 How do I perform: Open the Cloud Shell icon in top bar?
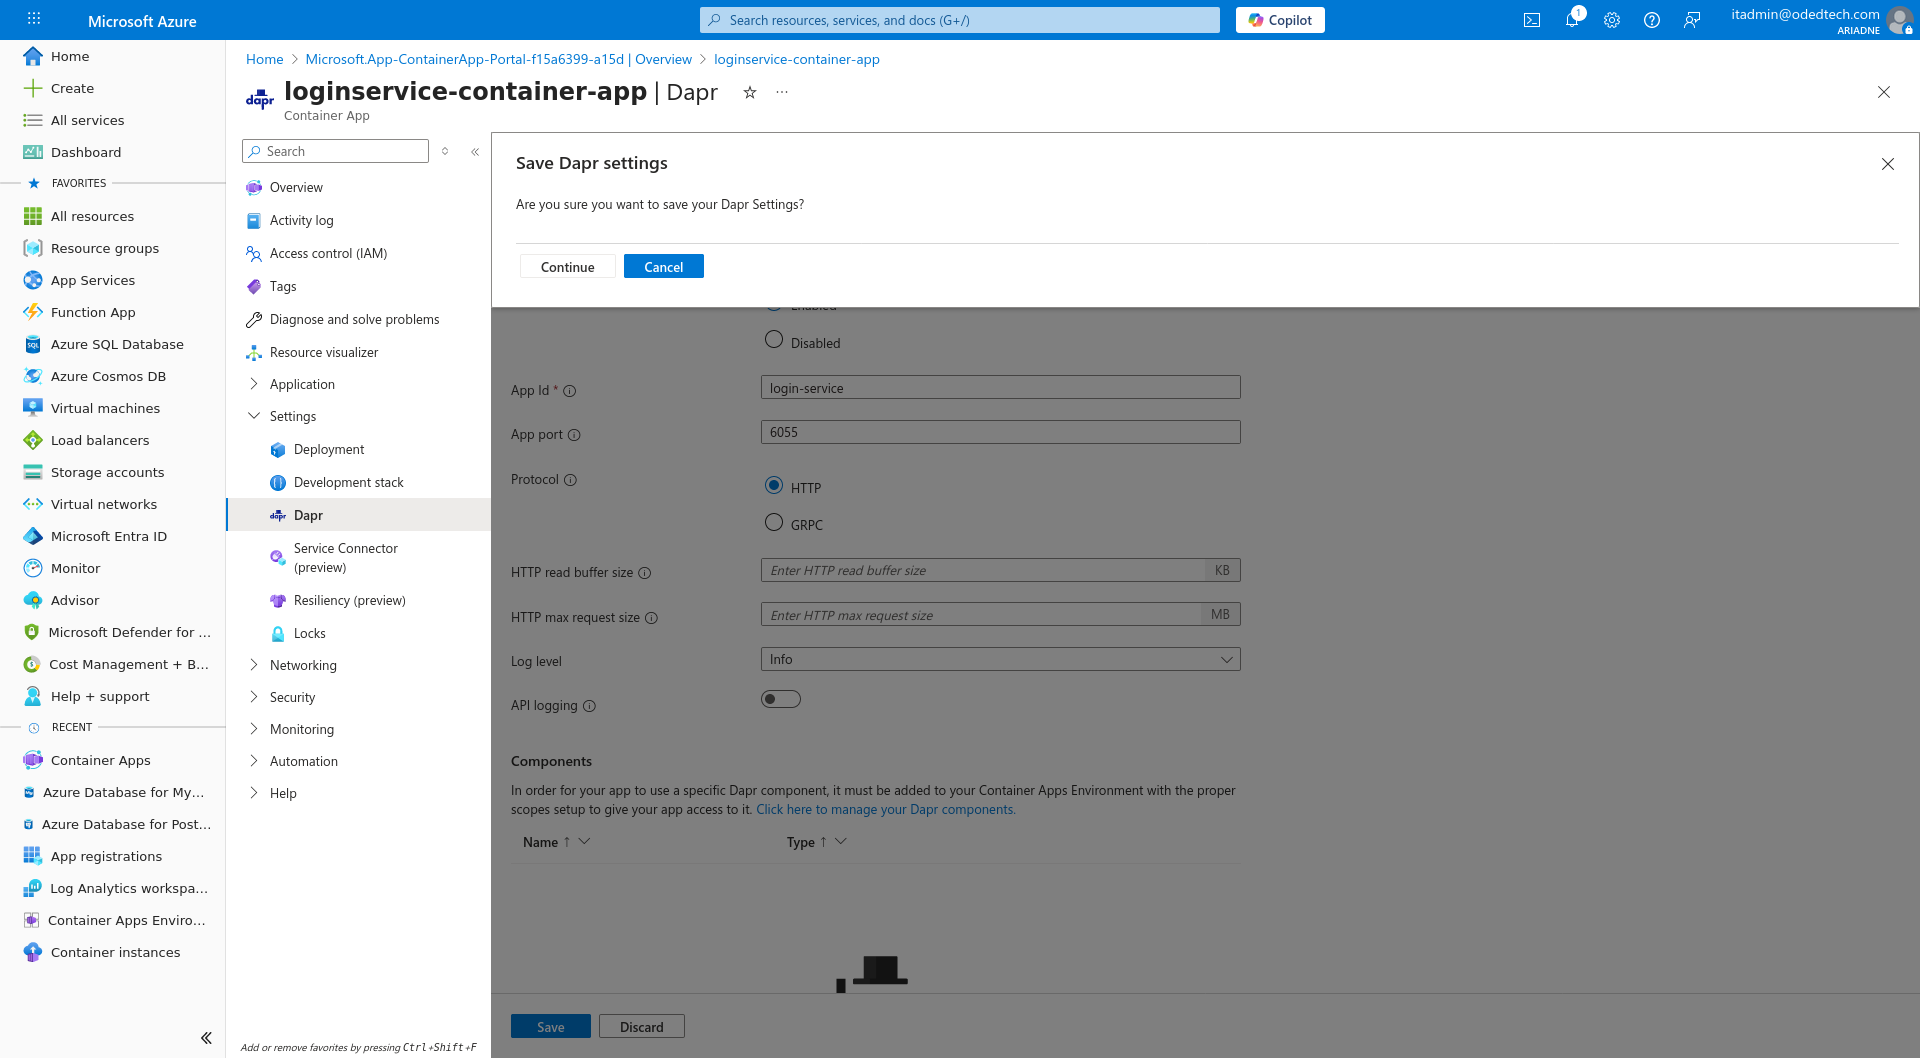click(x=1531, y=20)
